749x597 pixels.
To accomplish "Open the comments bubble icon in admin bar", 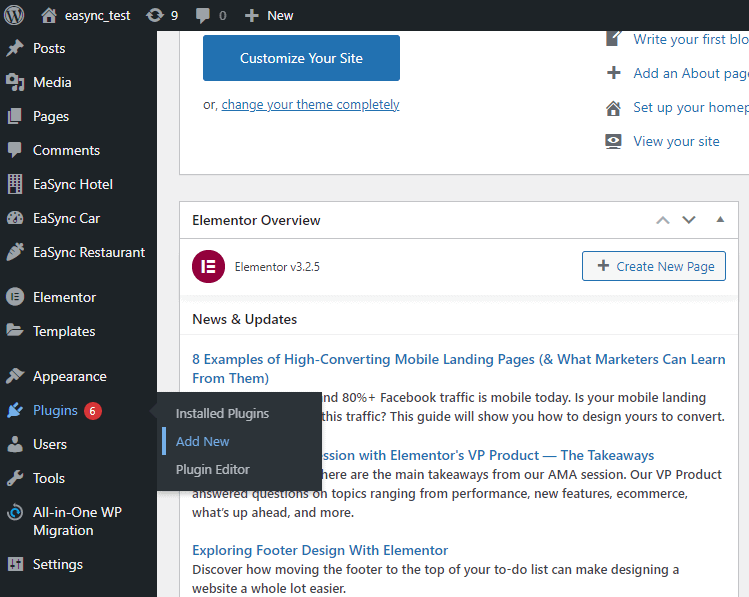I will click(203, 16).
